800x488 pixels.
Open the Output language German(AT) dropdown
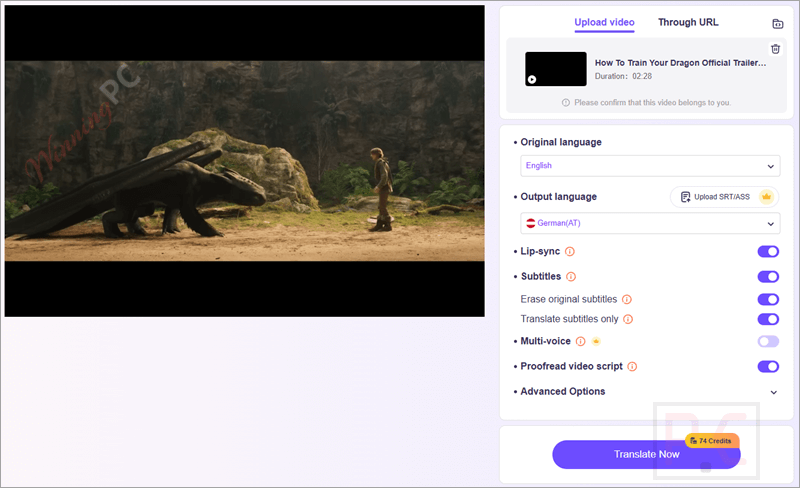(650, 223)
